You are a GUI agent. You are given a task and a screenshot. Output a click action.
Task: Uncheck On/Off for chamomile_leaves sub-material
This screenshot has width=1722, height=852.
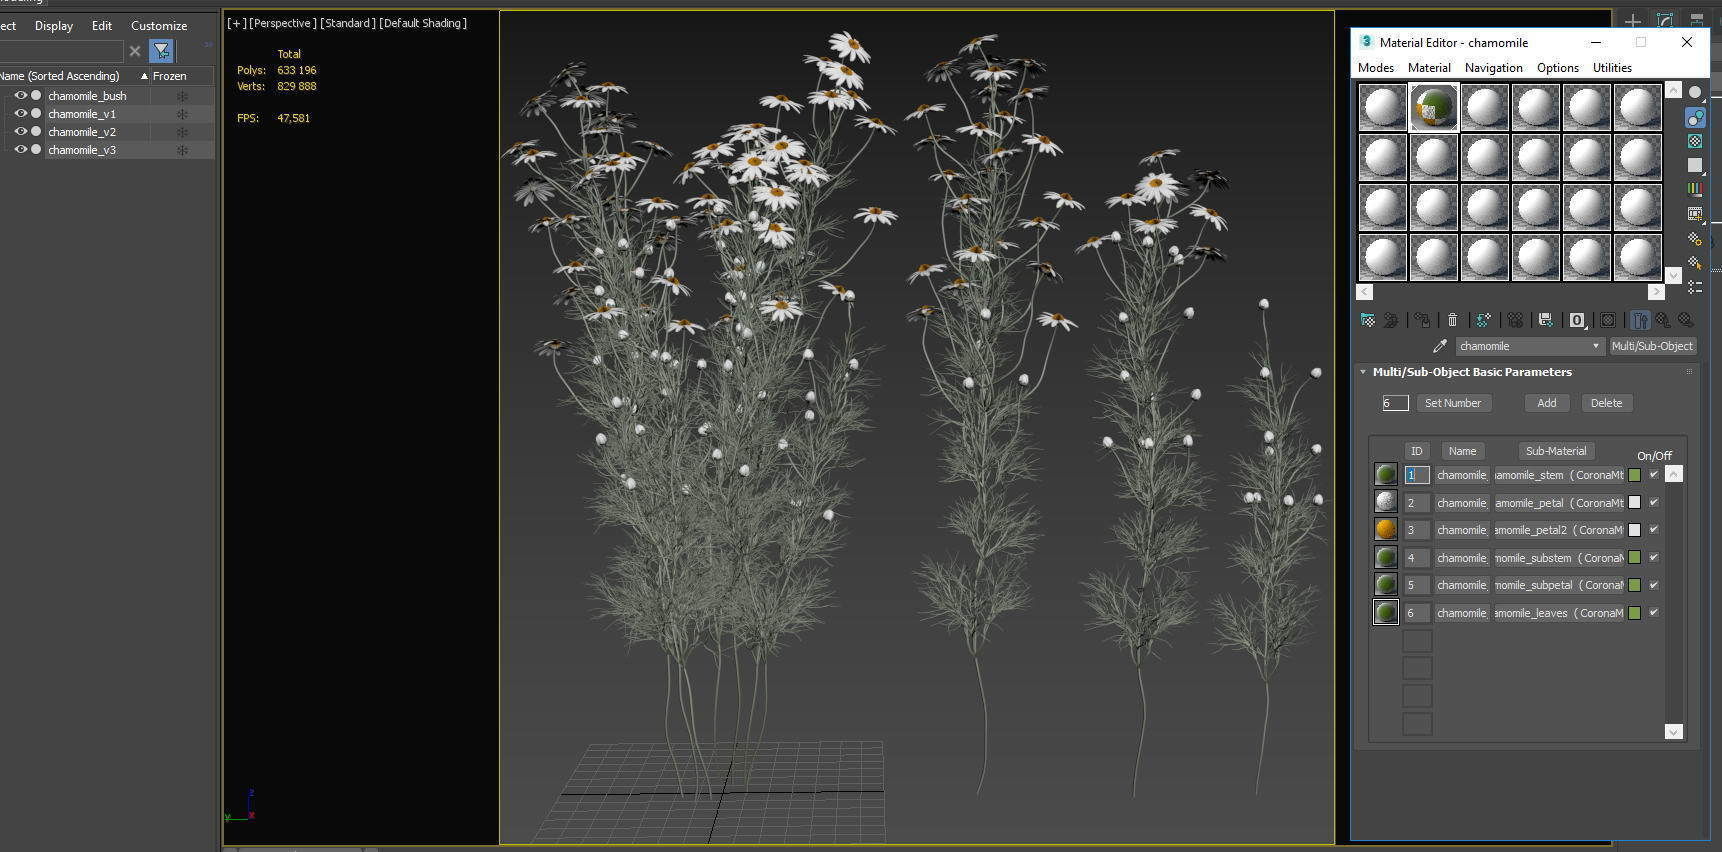[x=1653, y=612]
